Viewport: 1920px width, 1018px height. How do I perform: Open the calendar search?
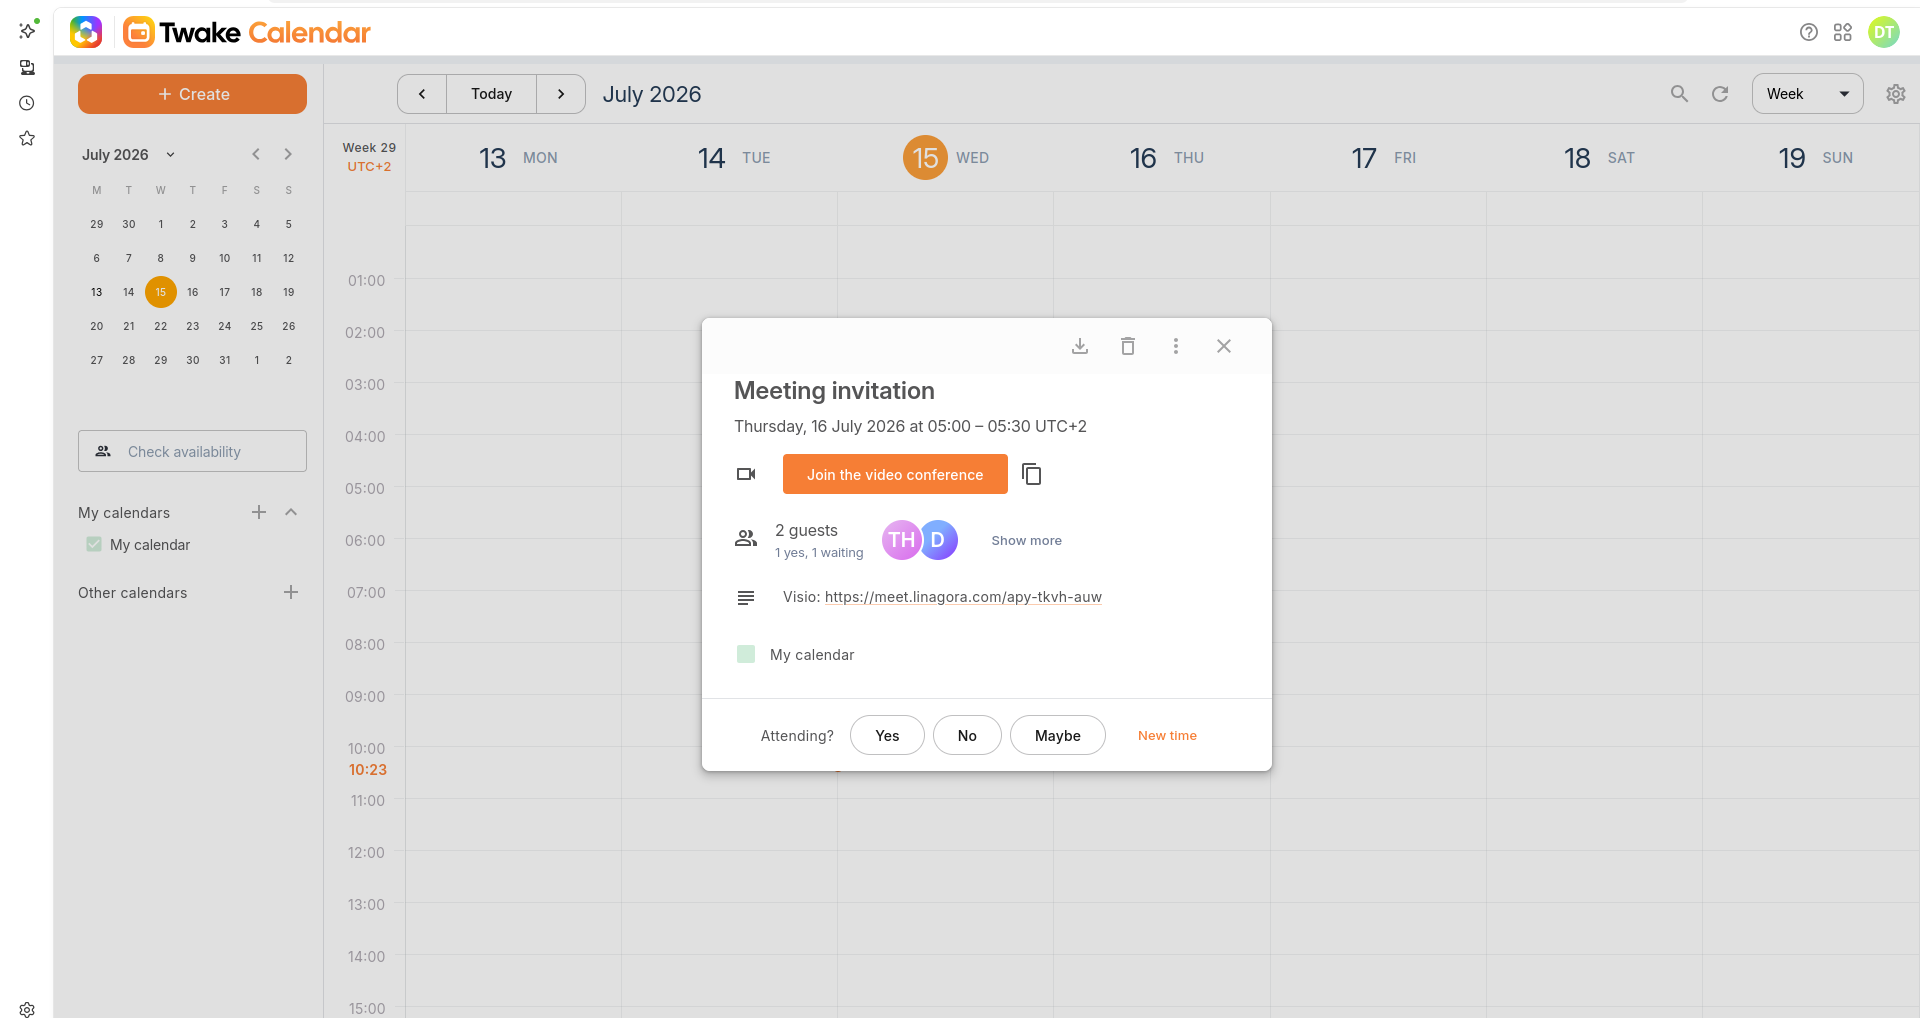tap(1679, 94)
